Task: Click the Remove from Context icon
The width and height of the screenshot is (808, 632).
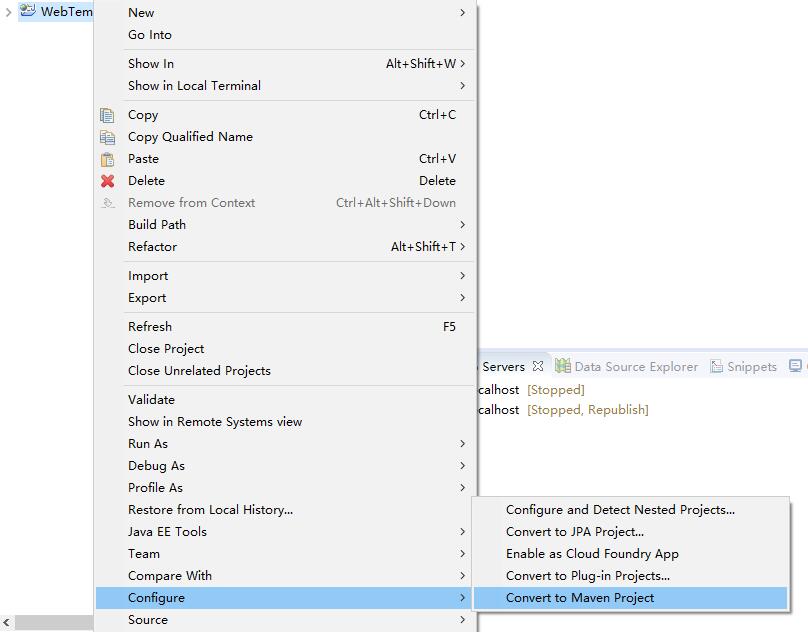Action: (x=107, y=203)
